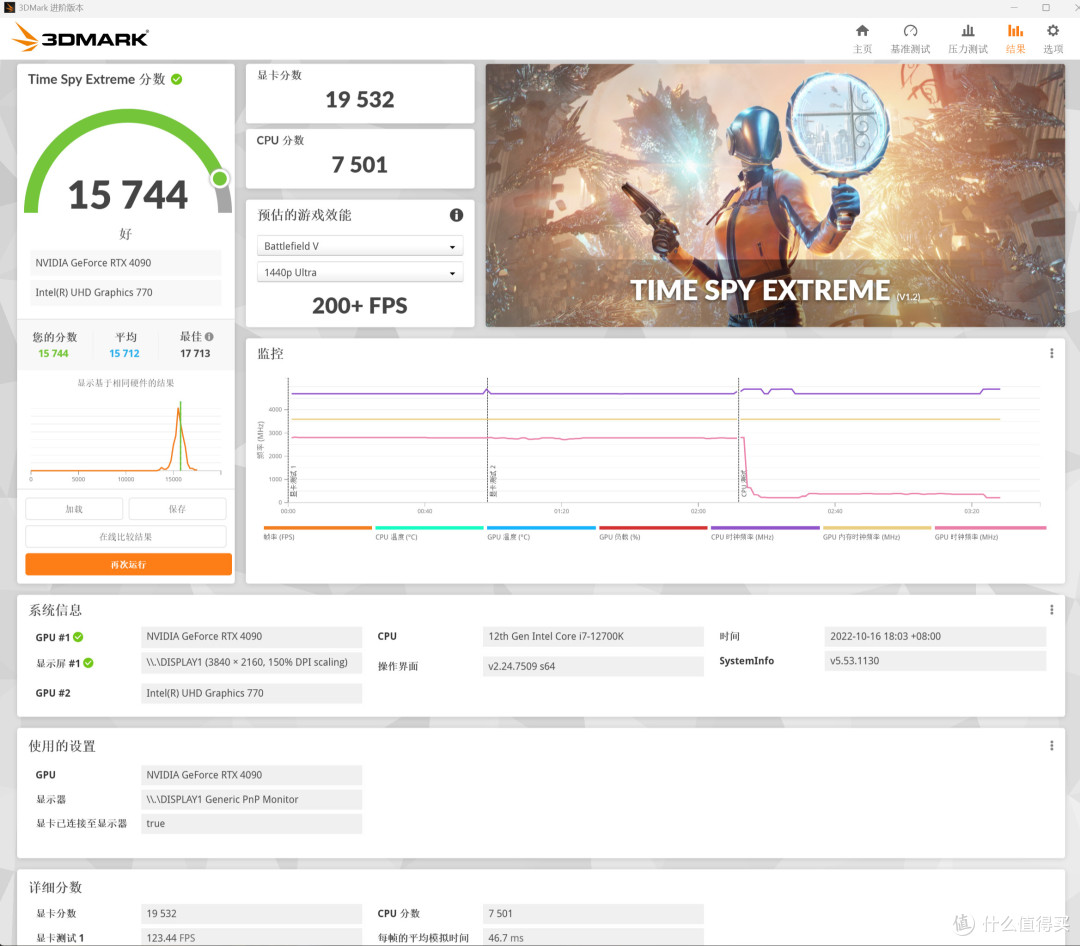This screenshot has width=1080, height=946.
Task: Click the green check next to GPU #1
Action: (x=79, y=637)
